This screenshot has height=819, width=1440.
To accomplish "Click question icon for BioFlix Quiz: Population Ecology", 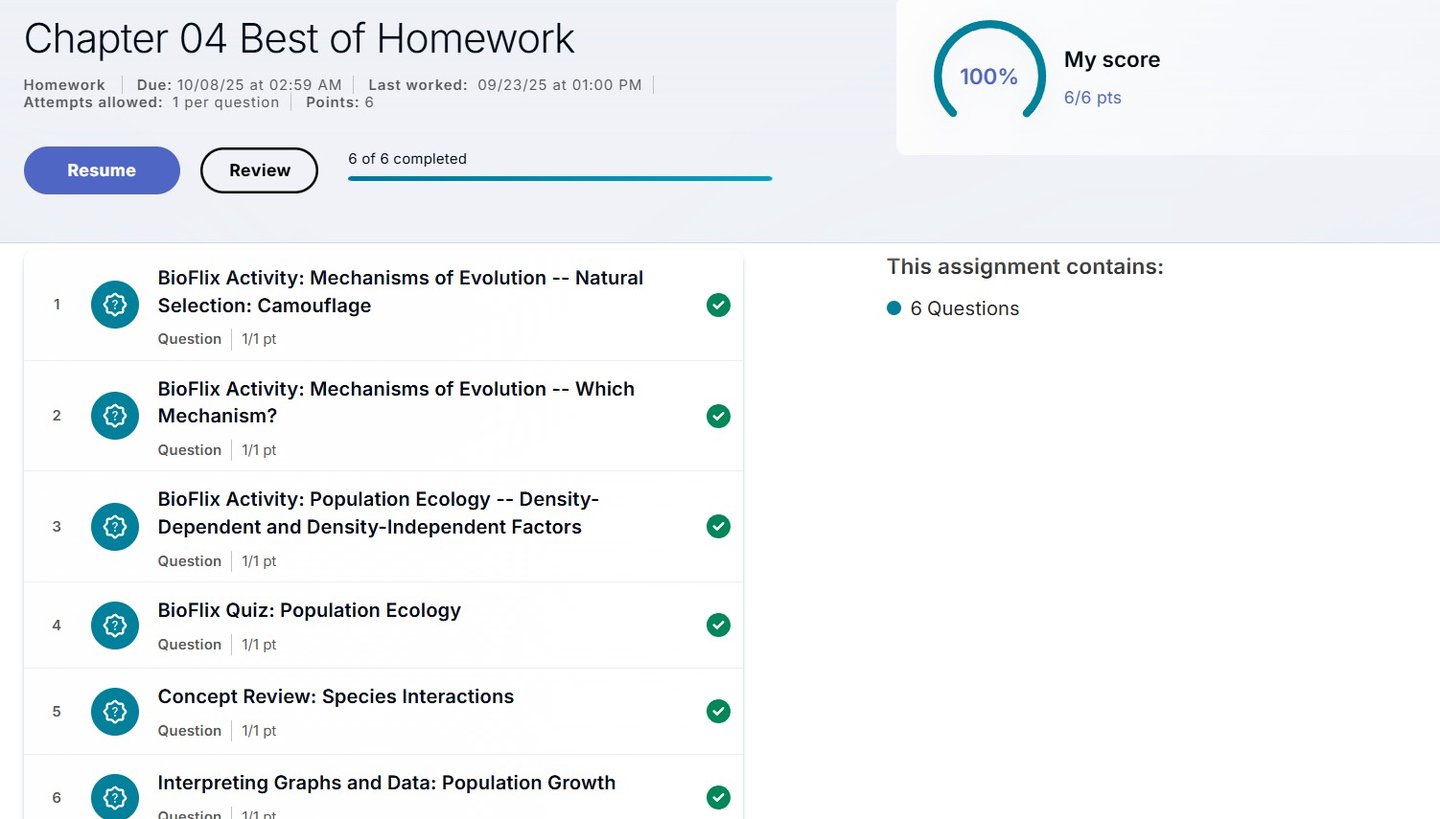I will click(x=115, y=625).
